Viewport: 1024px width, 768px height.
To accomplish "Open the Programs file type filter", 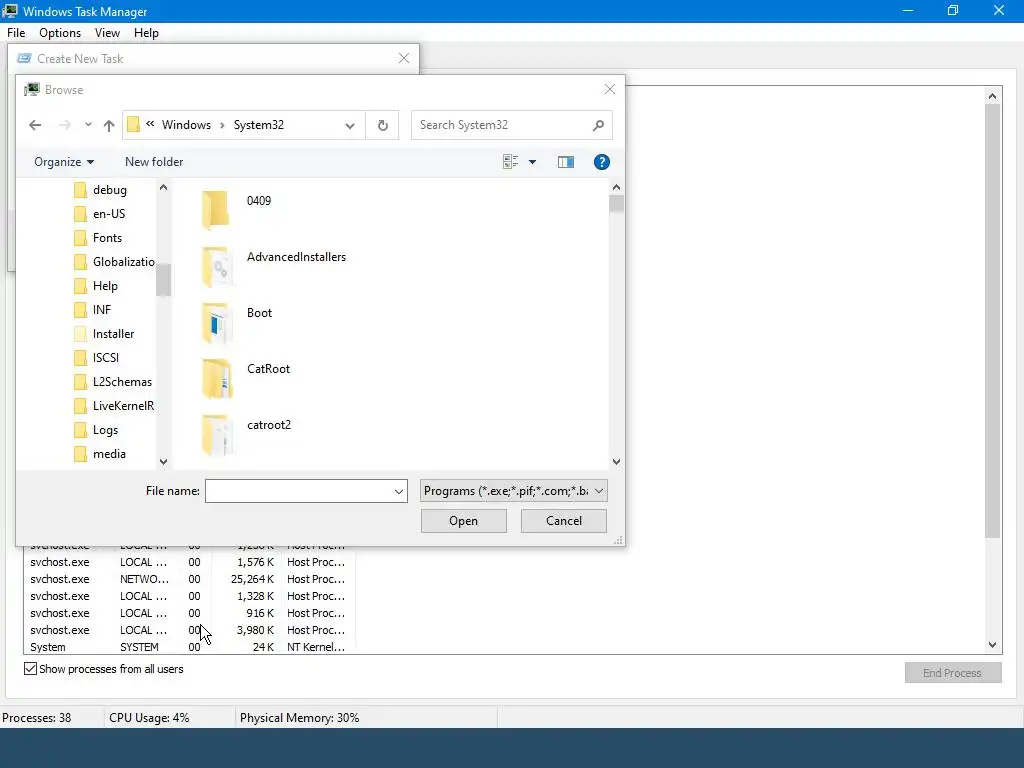I will coord(513,491).
